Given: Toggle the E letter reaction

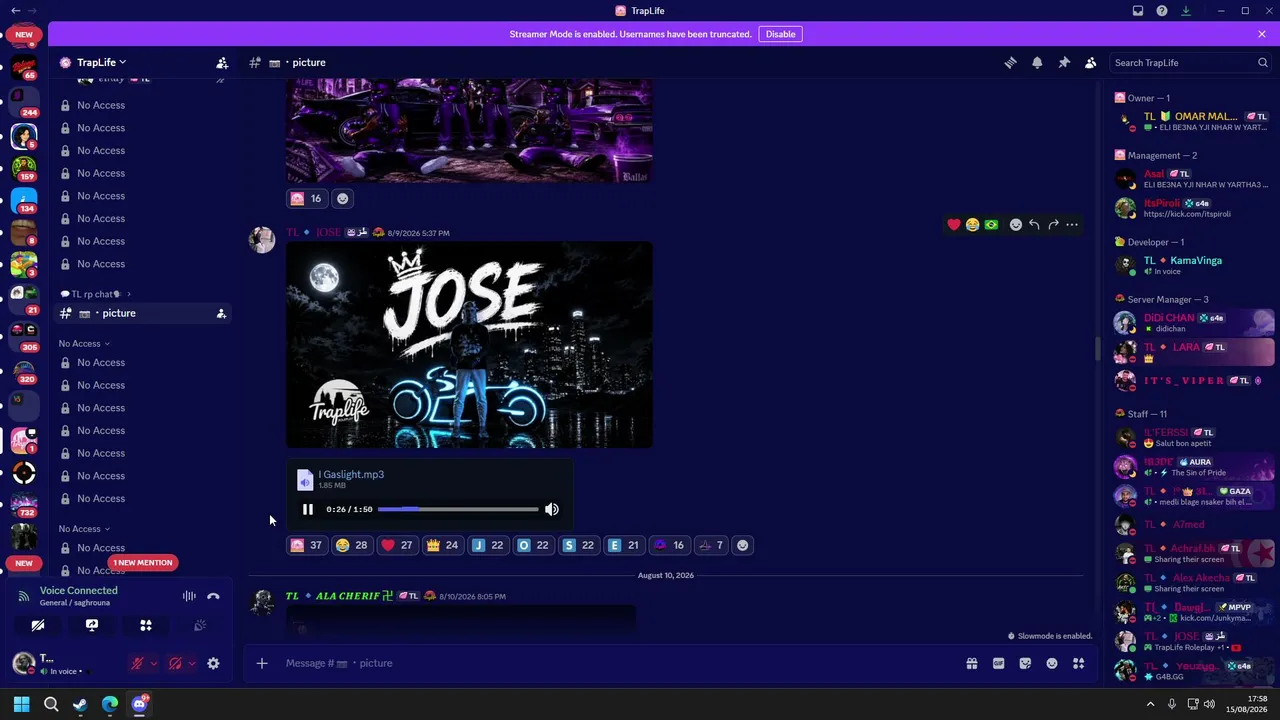Looking at the screenshot, I should point(623,545).
